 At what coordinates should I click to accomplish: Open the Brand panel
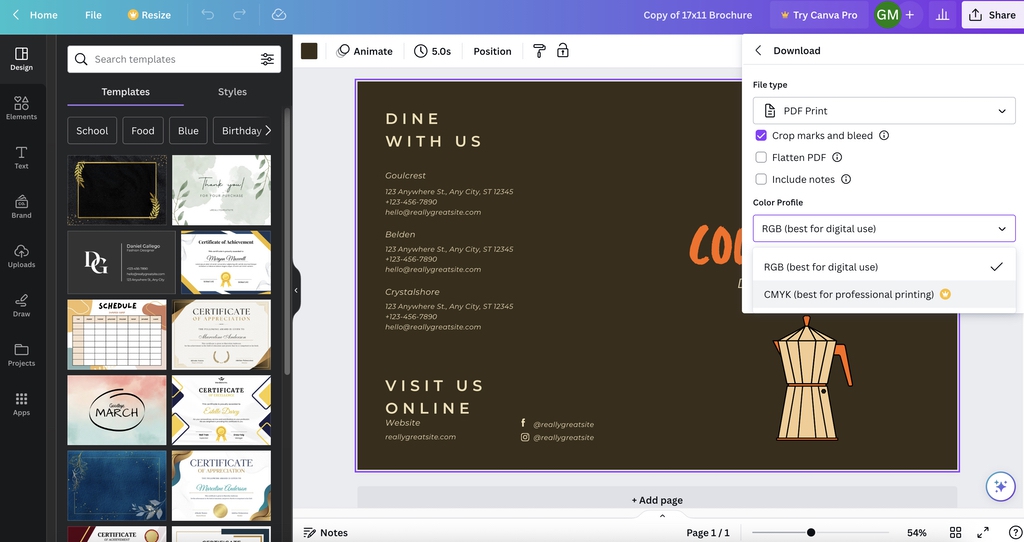point(22,206)
